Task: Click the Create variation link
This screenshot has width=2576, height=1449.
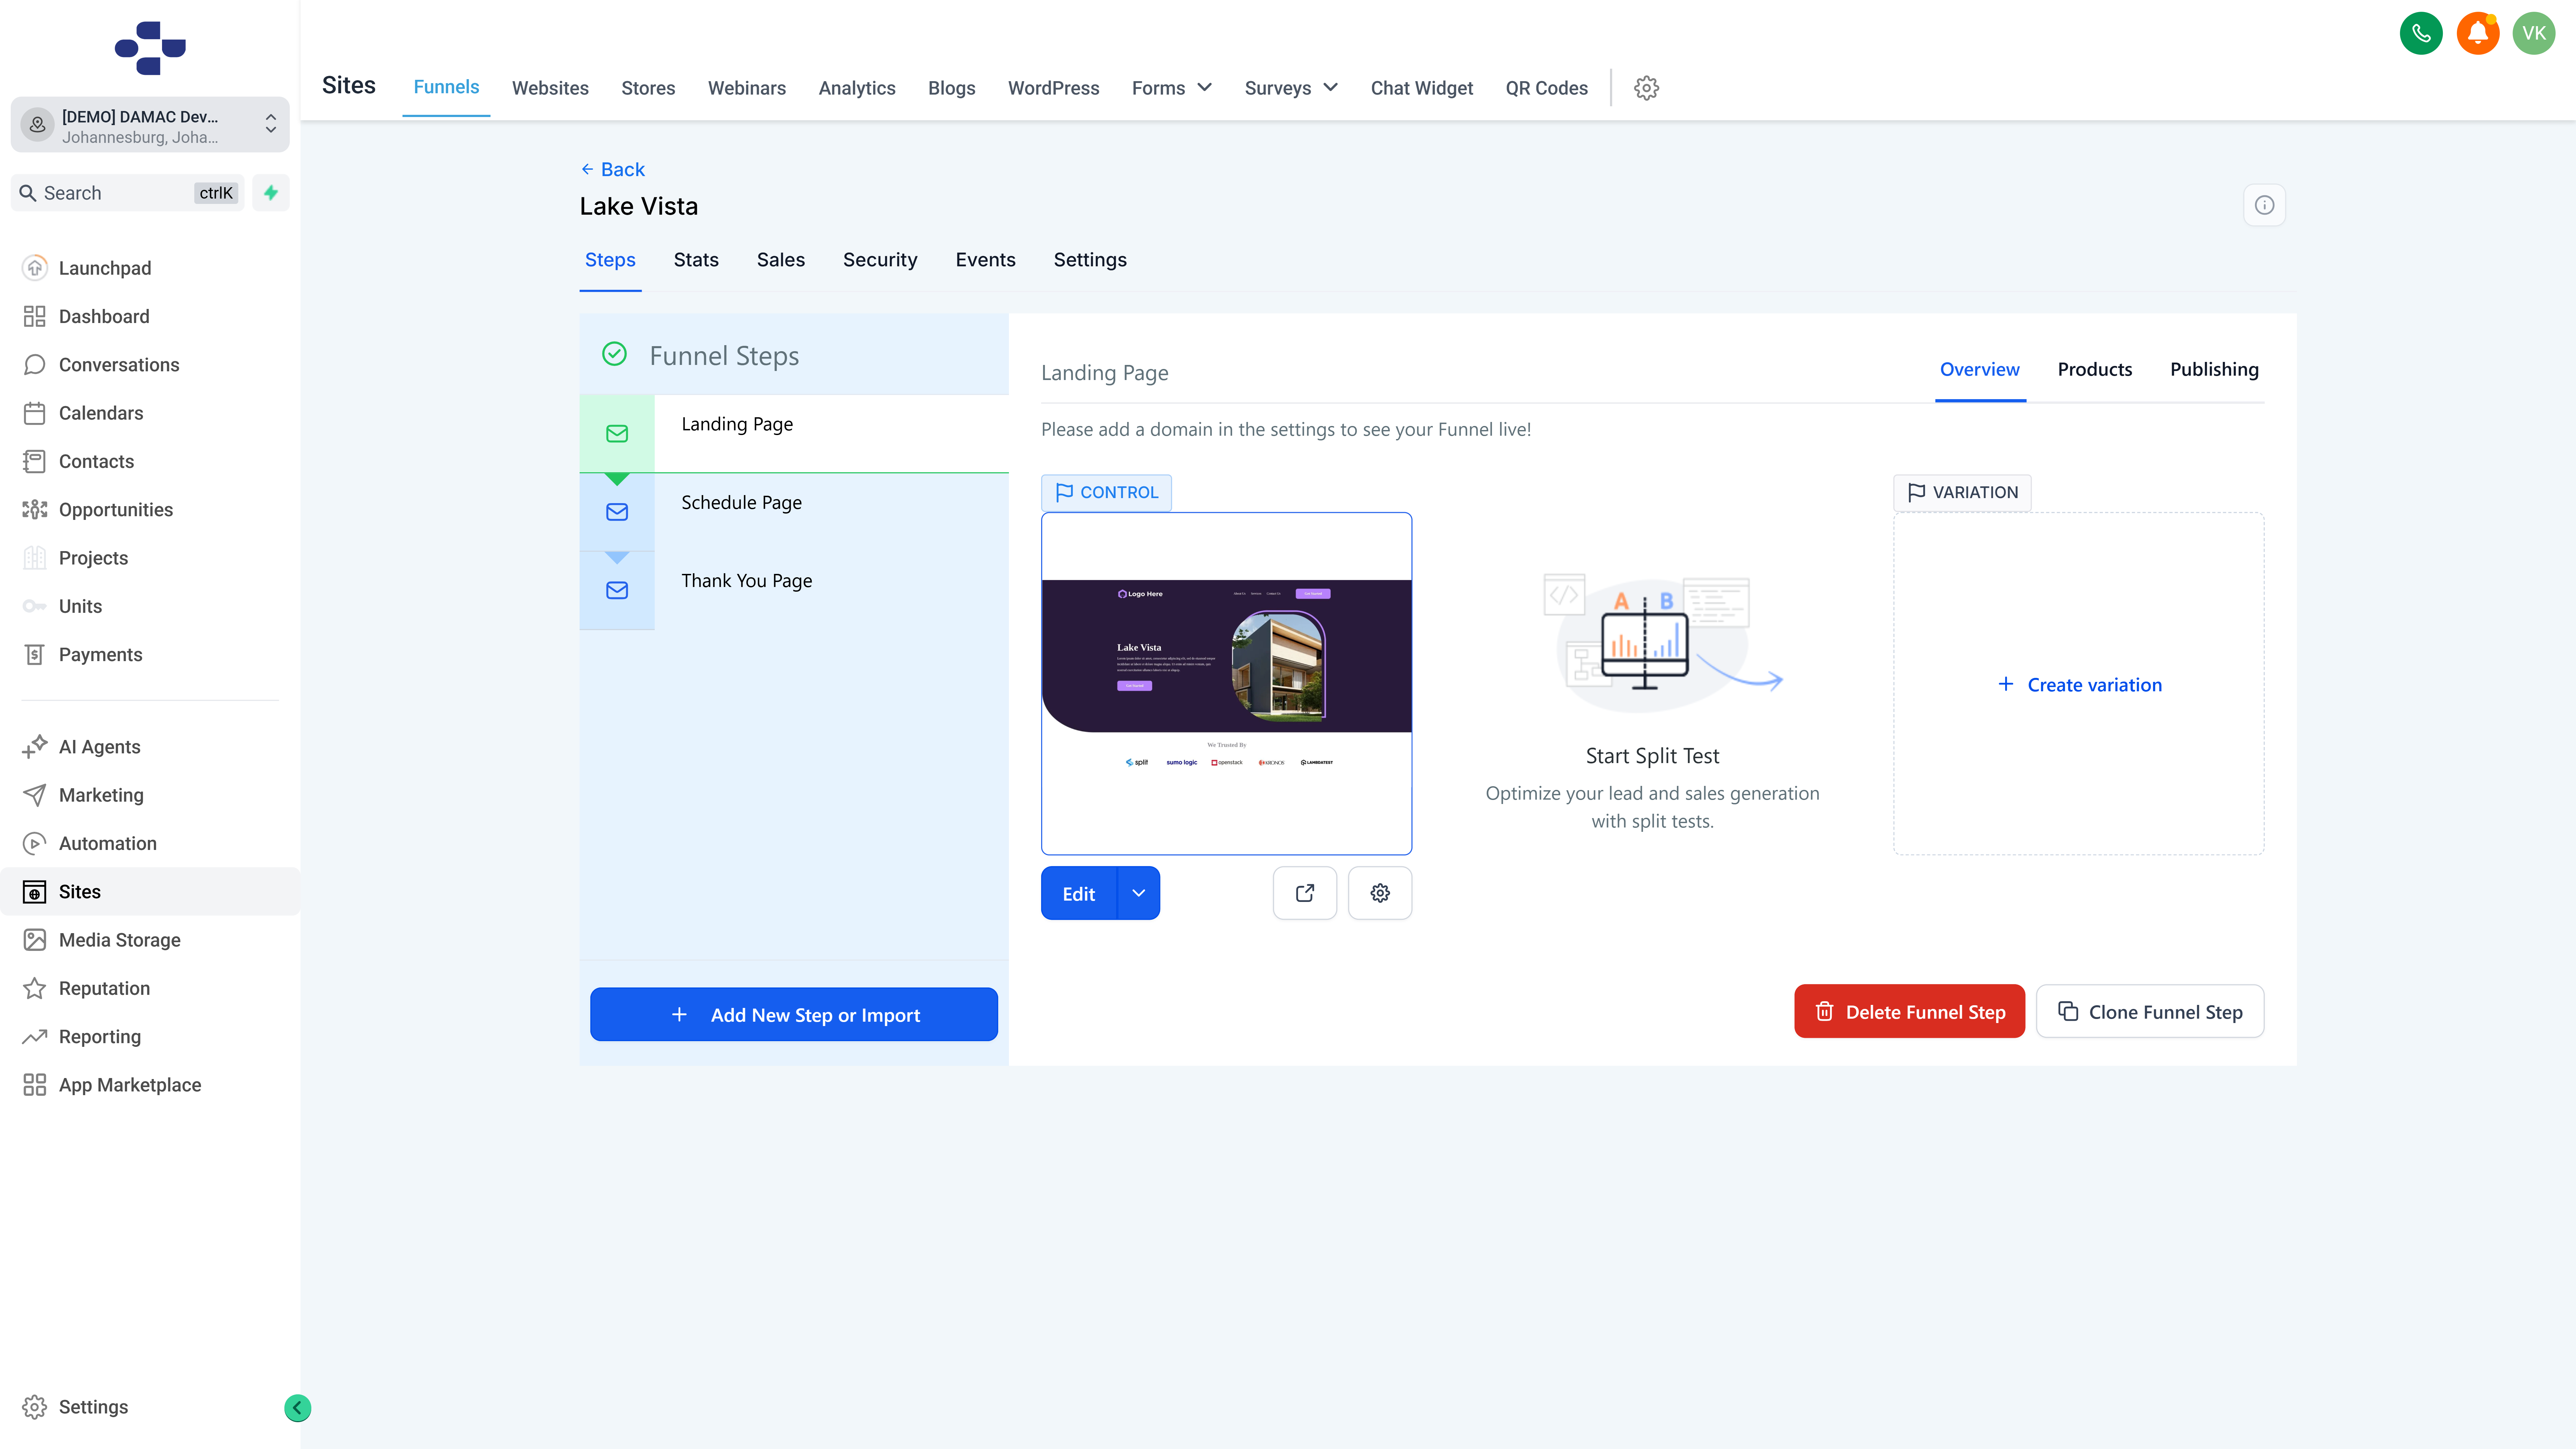Action: click(x=2080, y=685)
